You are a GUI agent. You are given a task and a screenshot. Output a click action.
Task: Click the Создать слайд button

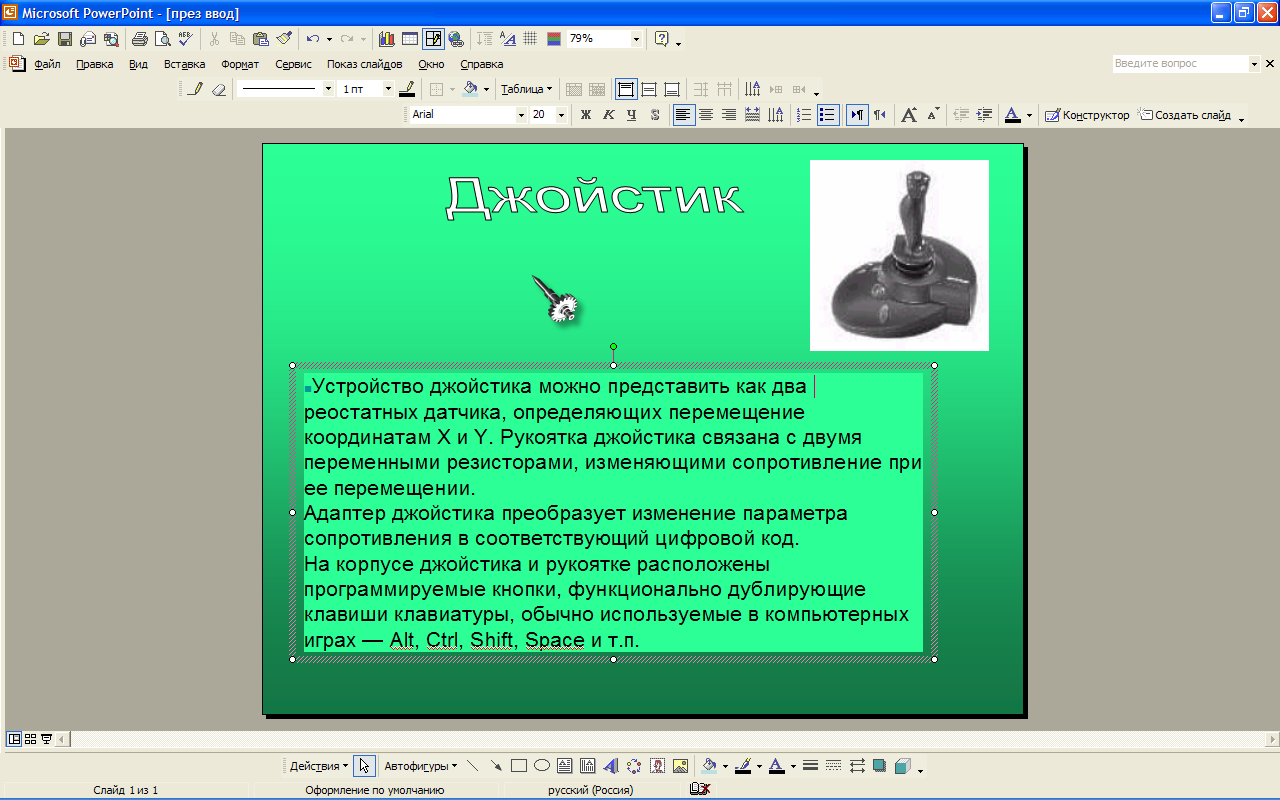pos(1184,115)
